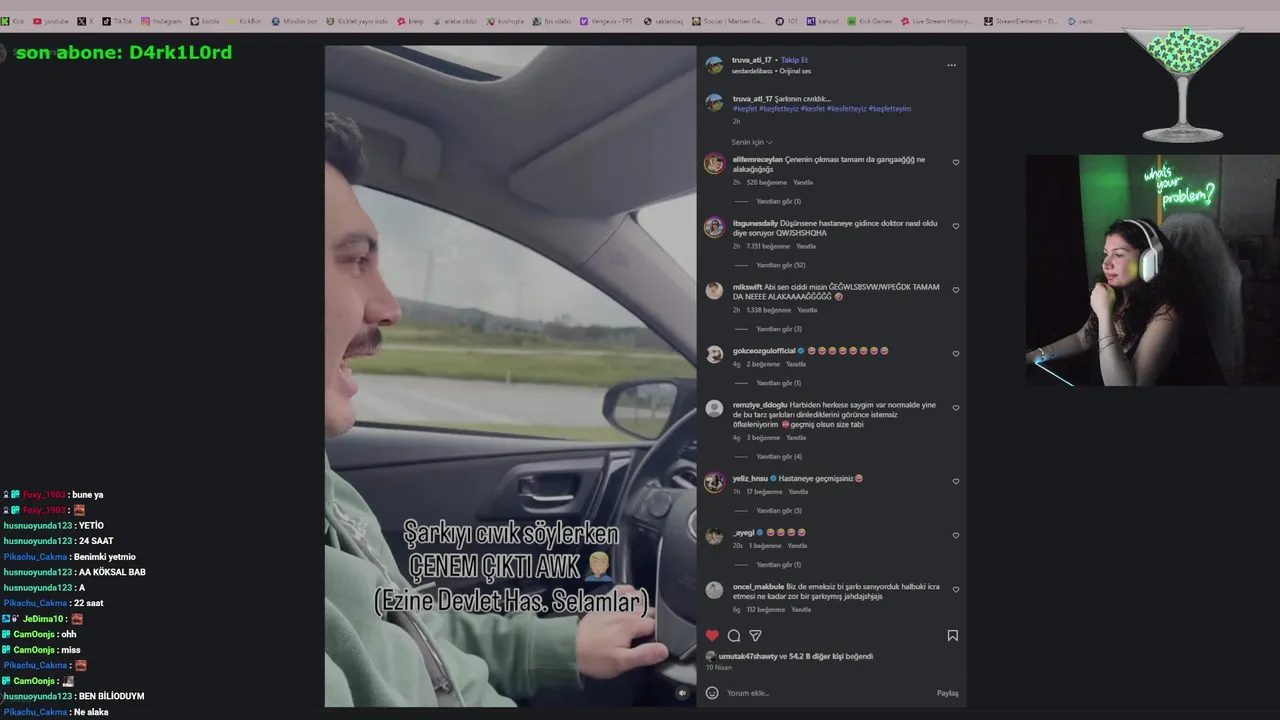Open the emoji picker in comment box

coord(712,693)
